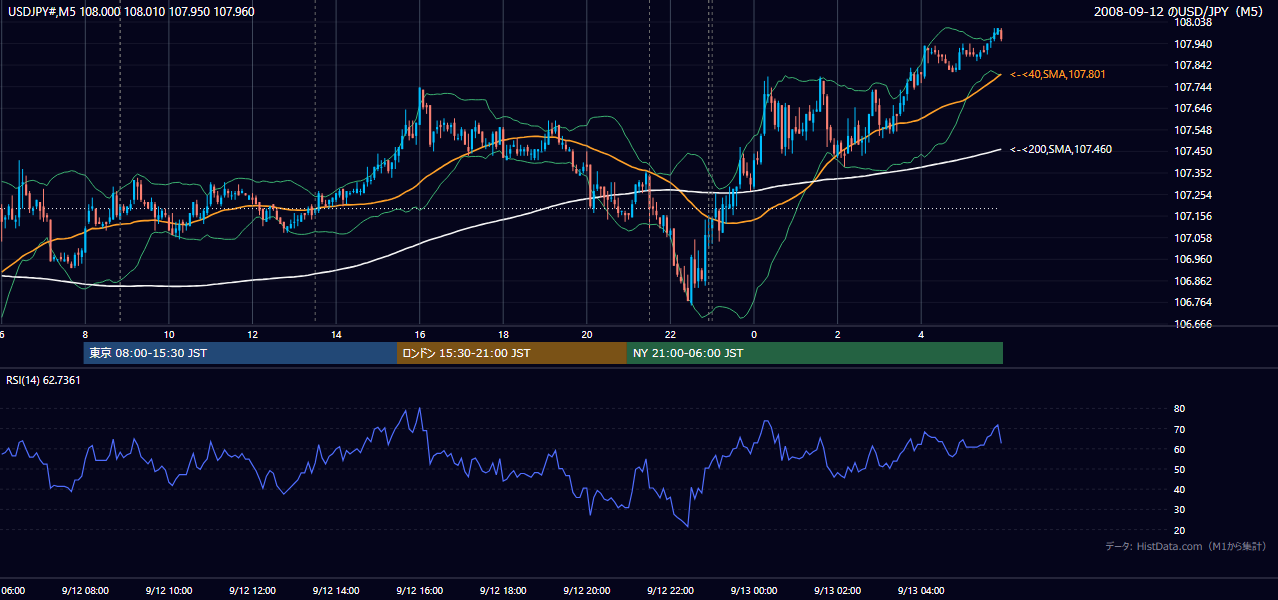
Task: Select the NY 21:00-06:00 JST session bar
Action: 815,353
